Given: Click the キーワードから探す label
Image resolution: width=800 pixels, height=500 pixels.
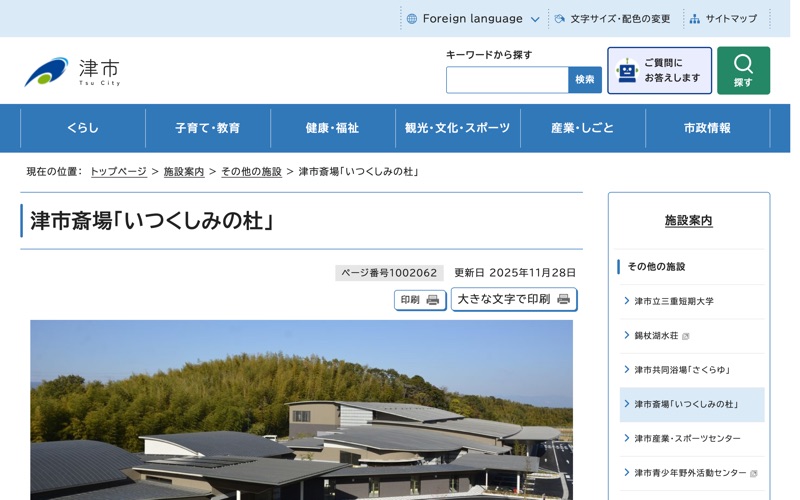Looking at the screenshot, I should point(489,55).
